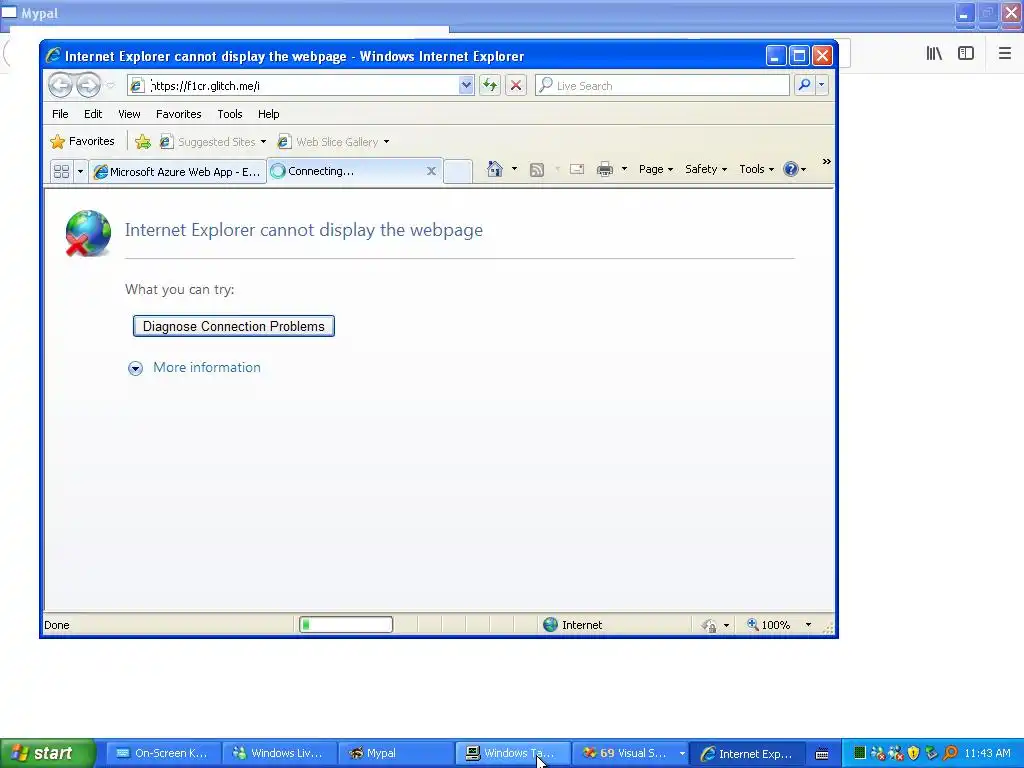This screenshot has height=768, width=1024.
Task: Click the address bar with f1cr.glitch.me URL
Action: [293, 86]
